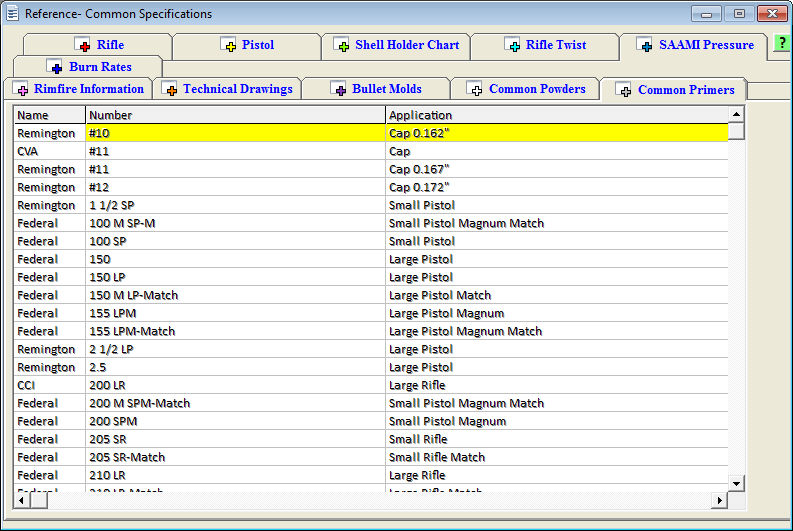Screen dimensions: 793x531
Task: Click the orange plus icon beside Technical Drawings
Action: 170,88
